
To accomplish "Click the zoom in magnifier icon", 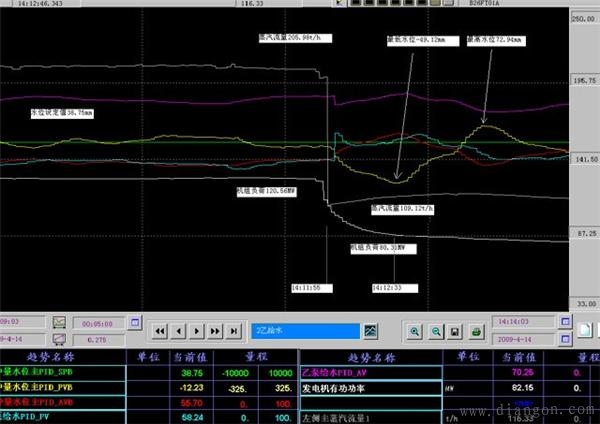I will (416, 330).
